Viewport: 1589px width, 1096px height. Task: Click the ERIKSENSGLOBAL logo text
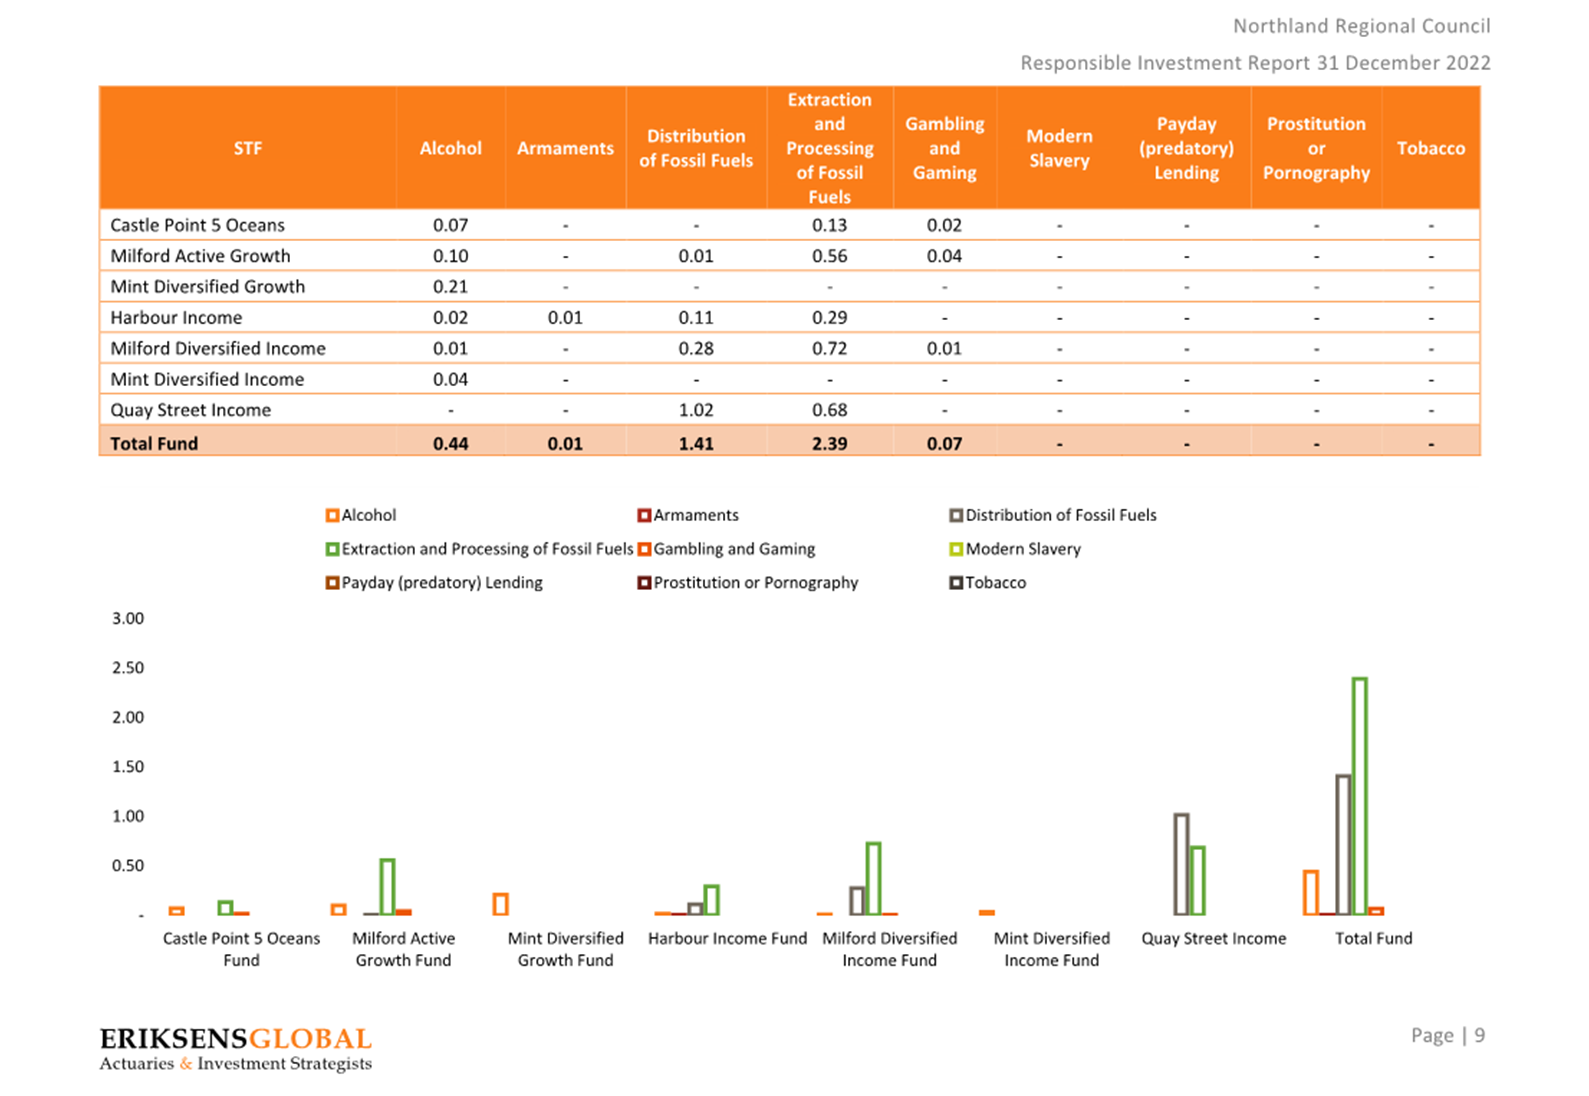point(236,1039)
